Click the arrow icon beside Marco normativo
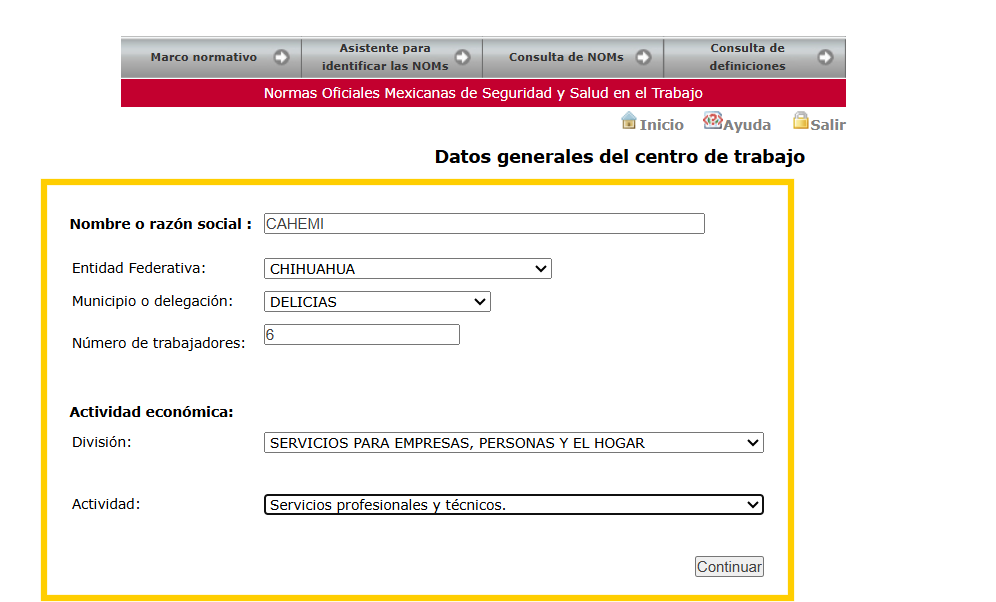The width and height of the screenshot is (996, 602). click(x=281, y=57)
